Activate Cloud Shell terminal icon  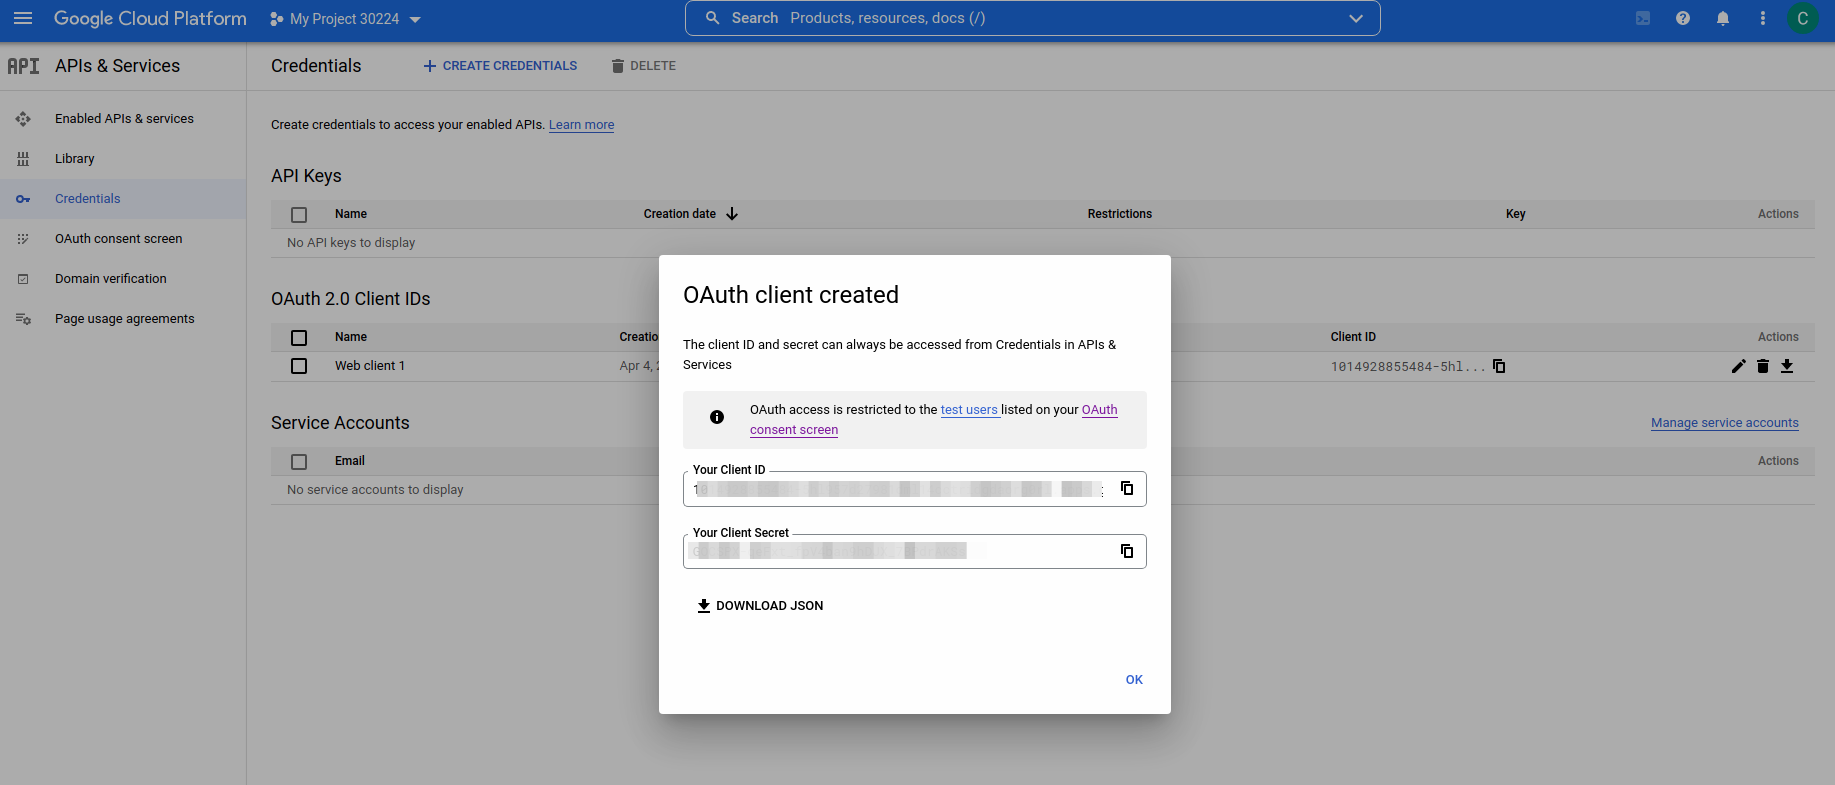click(x=1643, y=18)
